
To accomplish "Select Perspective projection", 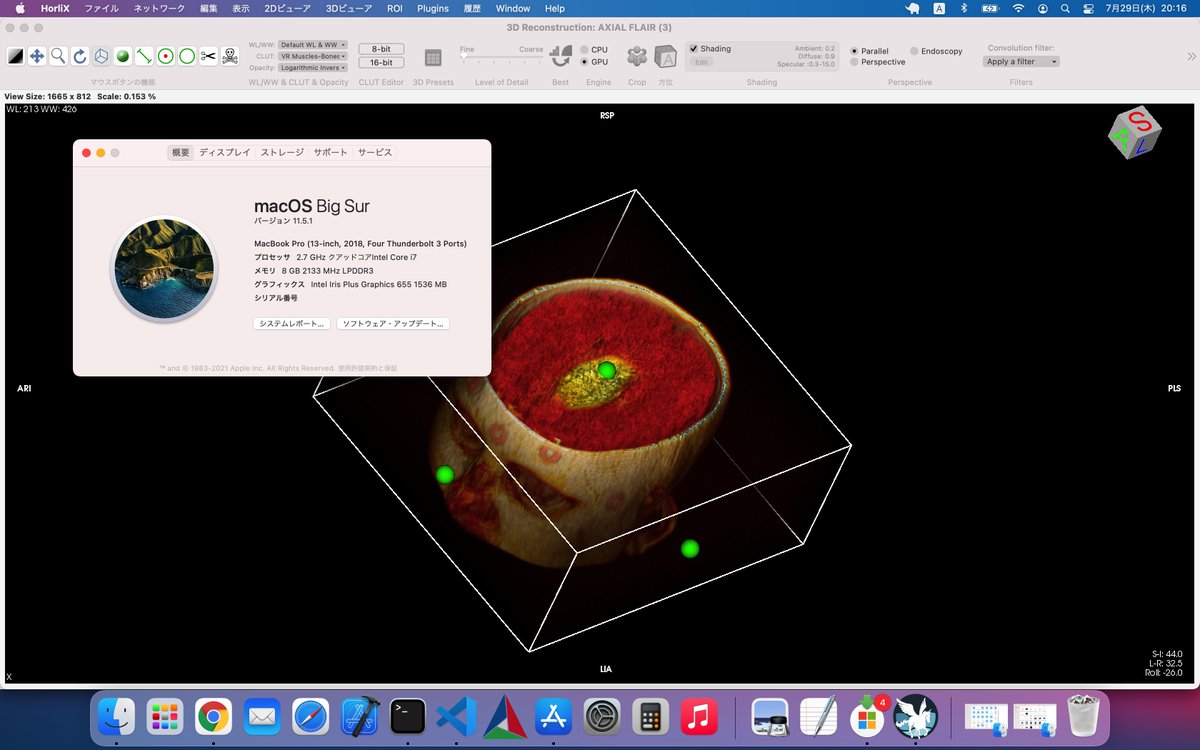I will tap(854, 62).
